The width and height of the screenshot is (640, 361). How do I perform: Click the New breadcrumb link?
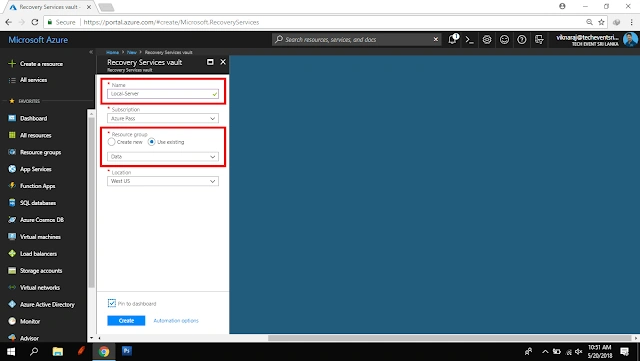(x=131, y=52)
